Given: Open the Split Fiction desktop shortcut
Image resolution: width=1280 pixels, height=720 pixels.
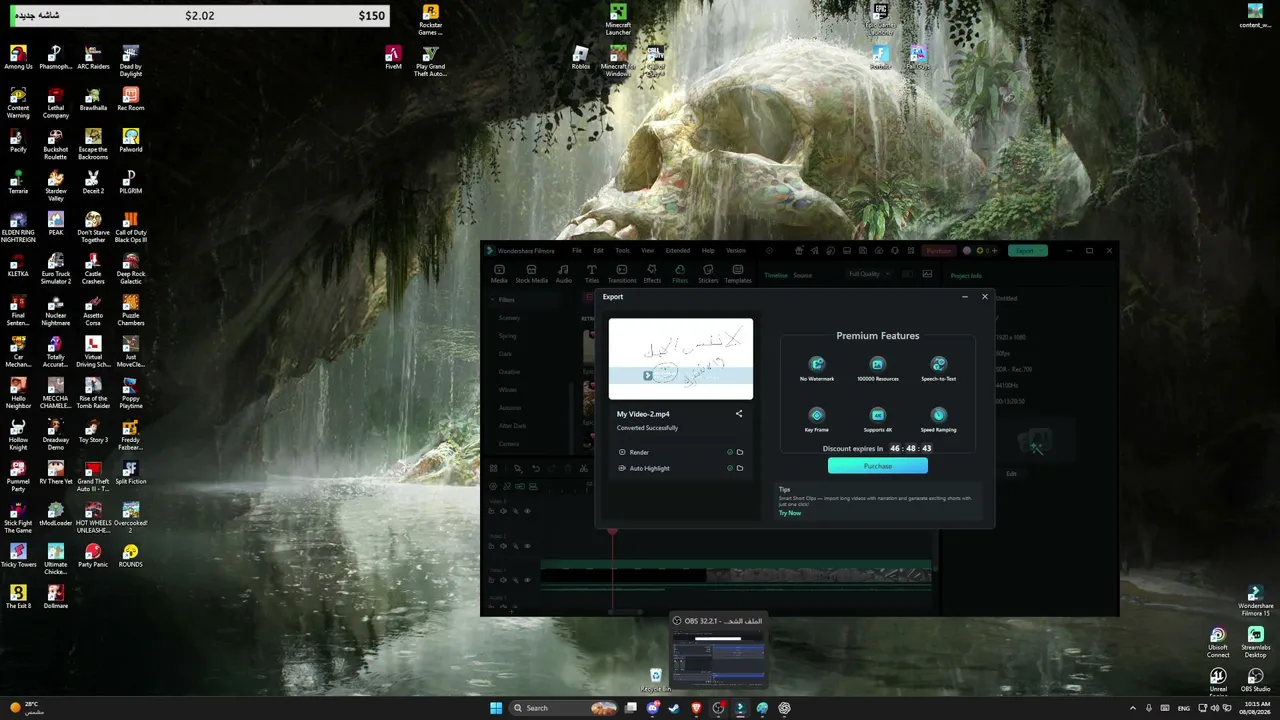Looking at the screenshot, I should [130, 472].
